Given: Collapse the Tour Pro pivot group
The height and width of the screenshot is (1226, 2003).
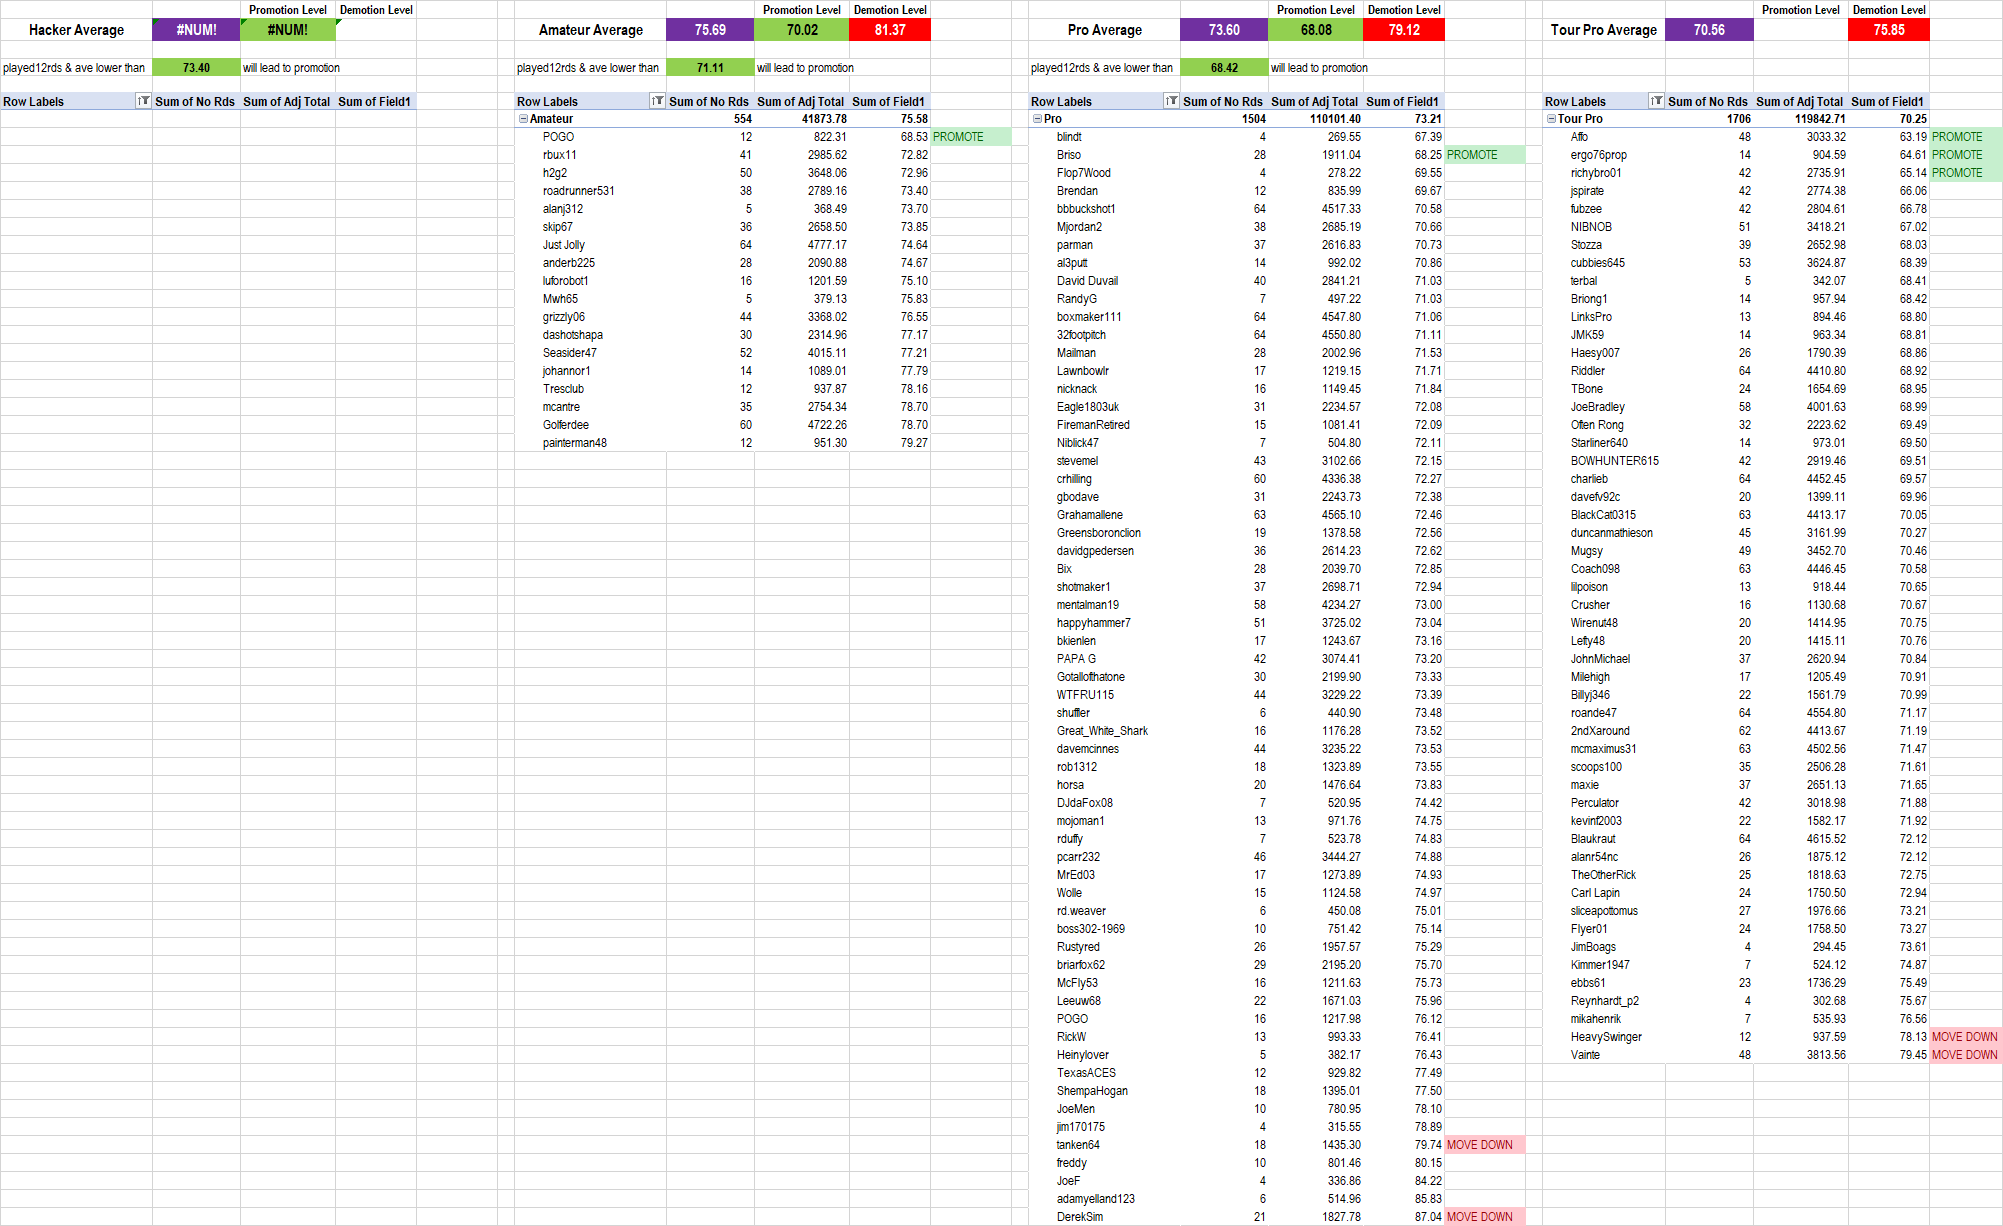Looking at the screenshot, I should tap(1551, 119).
